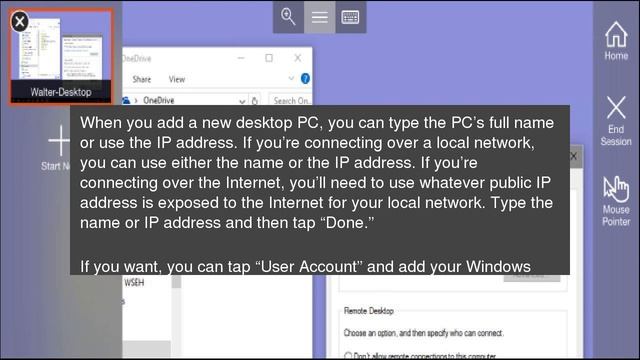Open the zoom magnifier tool
Viewport: 640px width, 360px height.
click(x=288, y=17)
